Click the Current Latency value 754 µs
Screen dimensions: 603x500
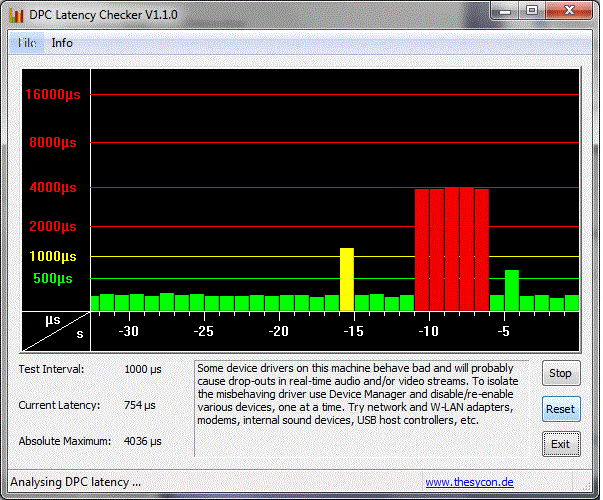coord(140,405)
